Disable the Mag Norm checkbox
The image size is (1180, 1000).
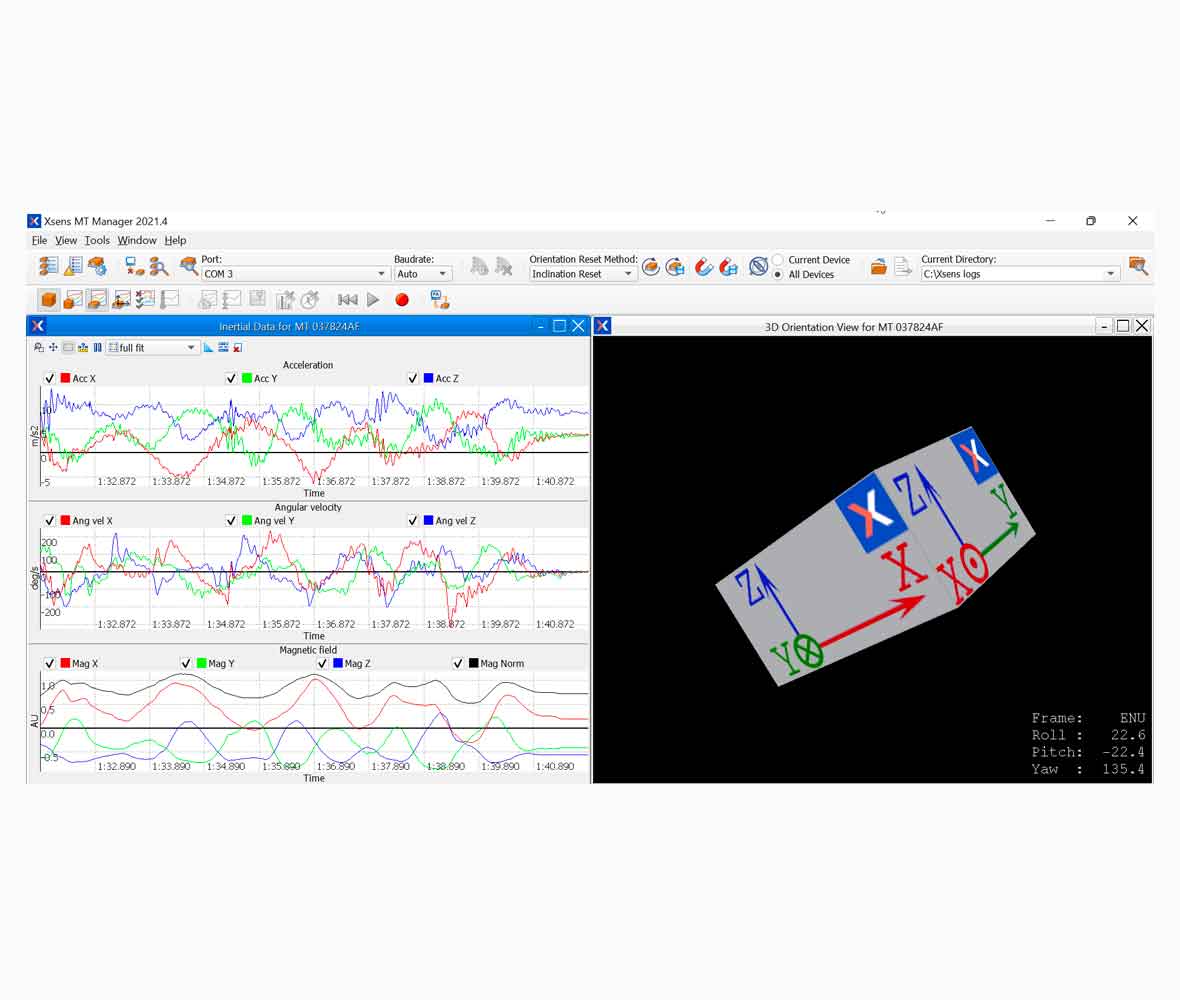[458, 663]
